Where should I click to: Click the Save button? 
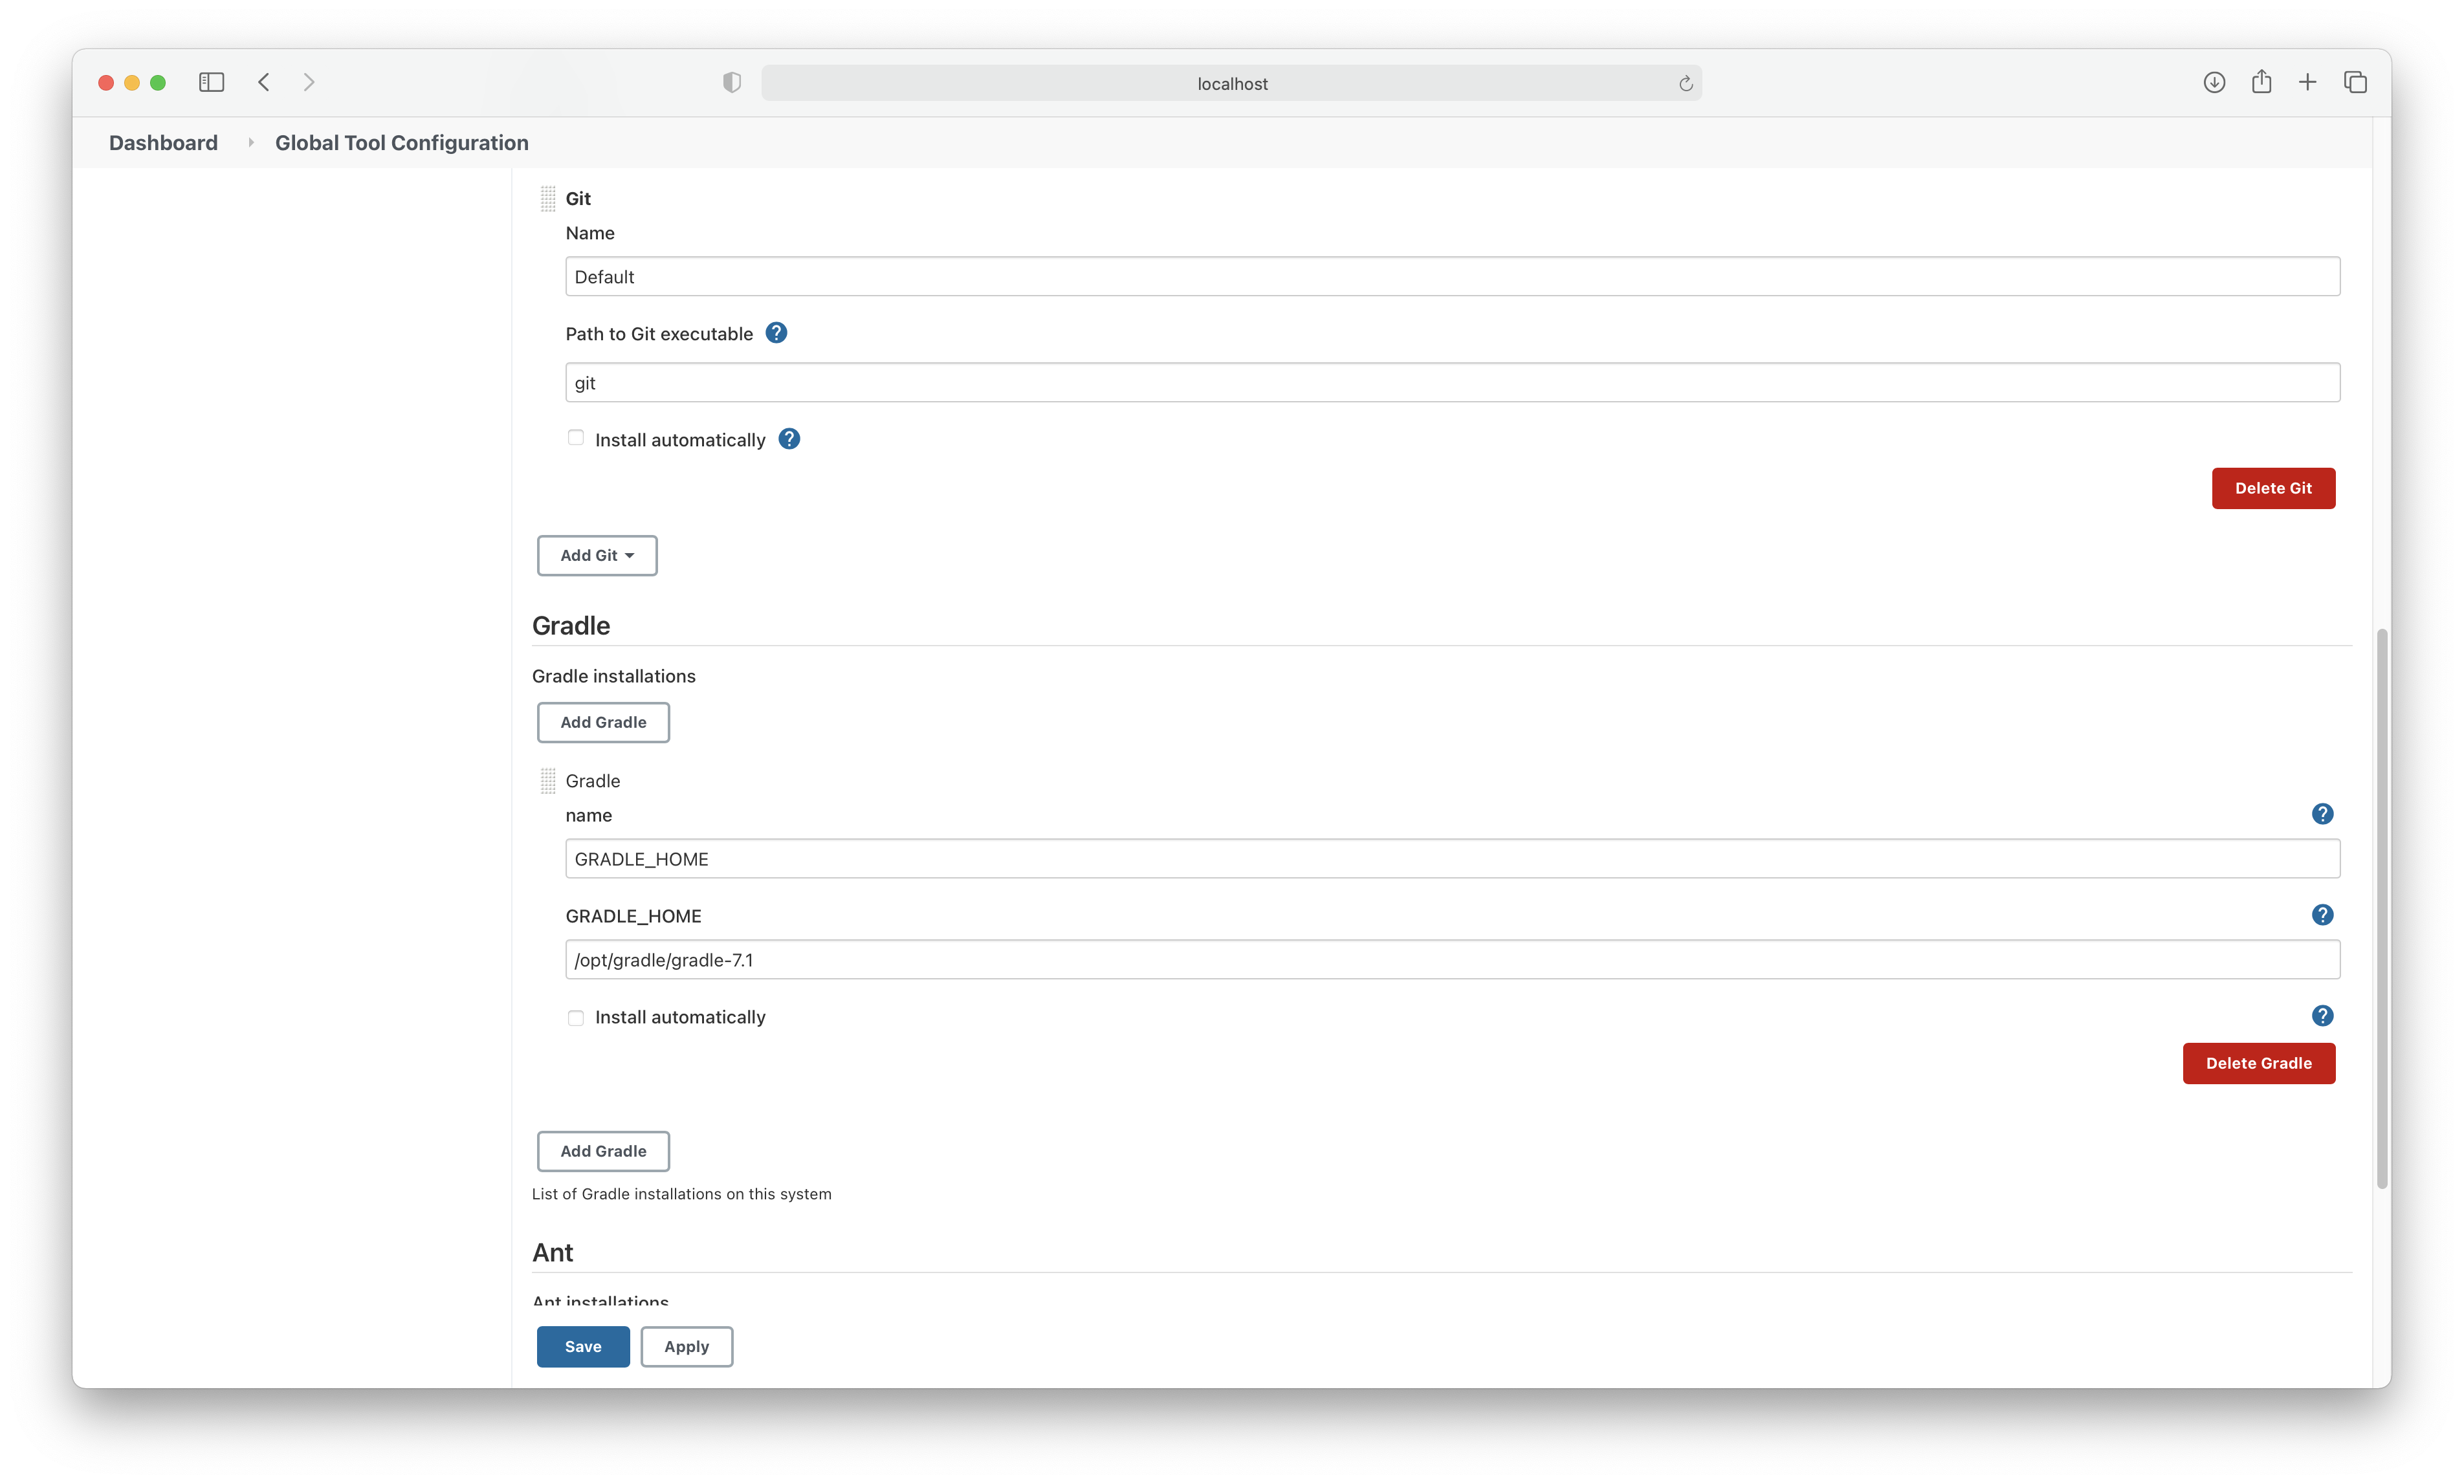583,1347
